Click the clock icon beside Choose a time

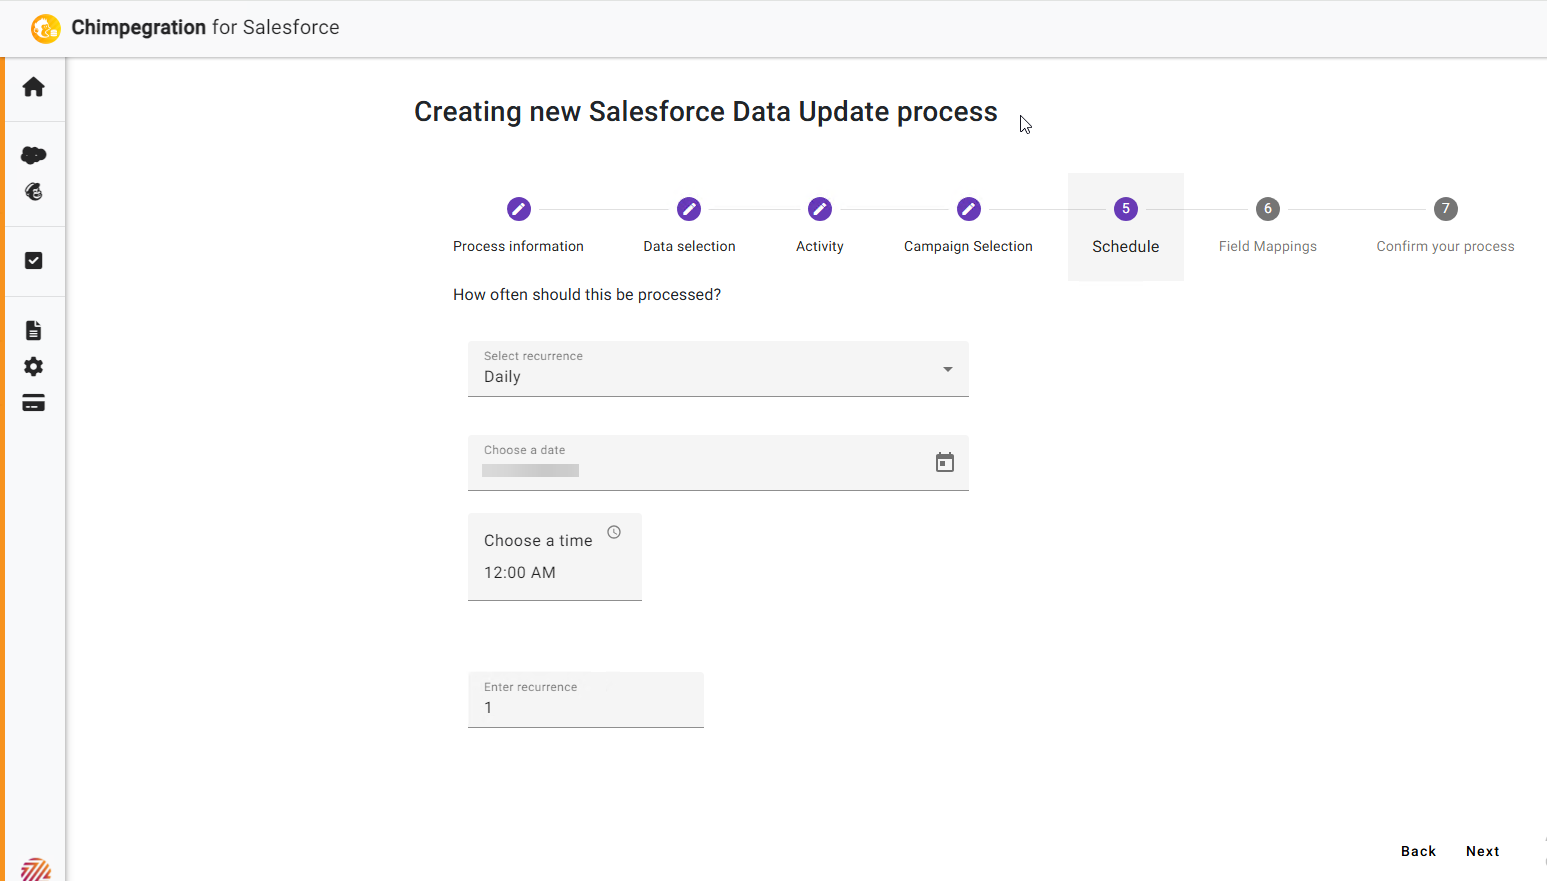[x=614, y=532]
